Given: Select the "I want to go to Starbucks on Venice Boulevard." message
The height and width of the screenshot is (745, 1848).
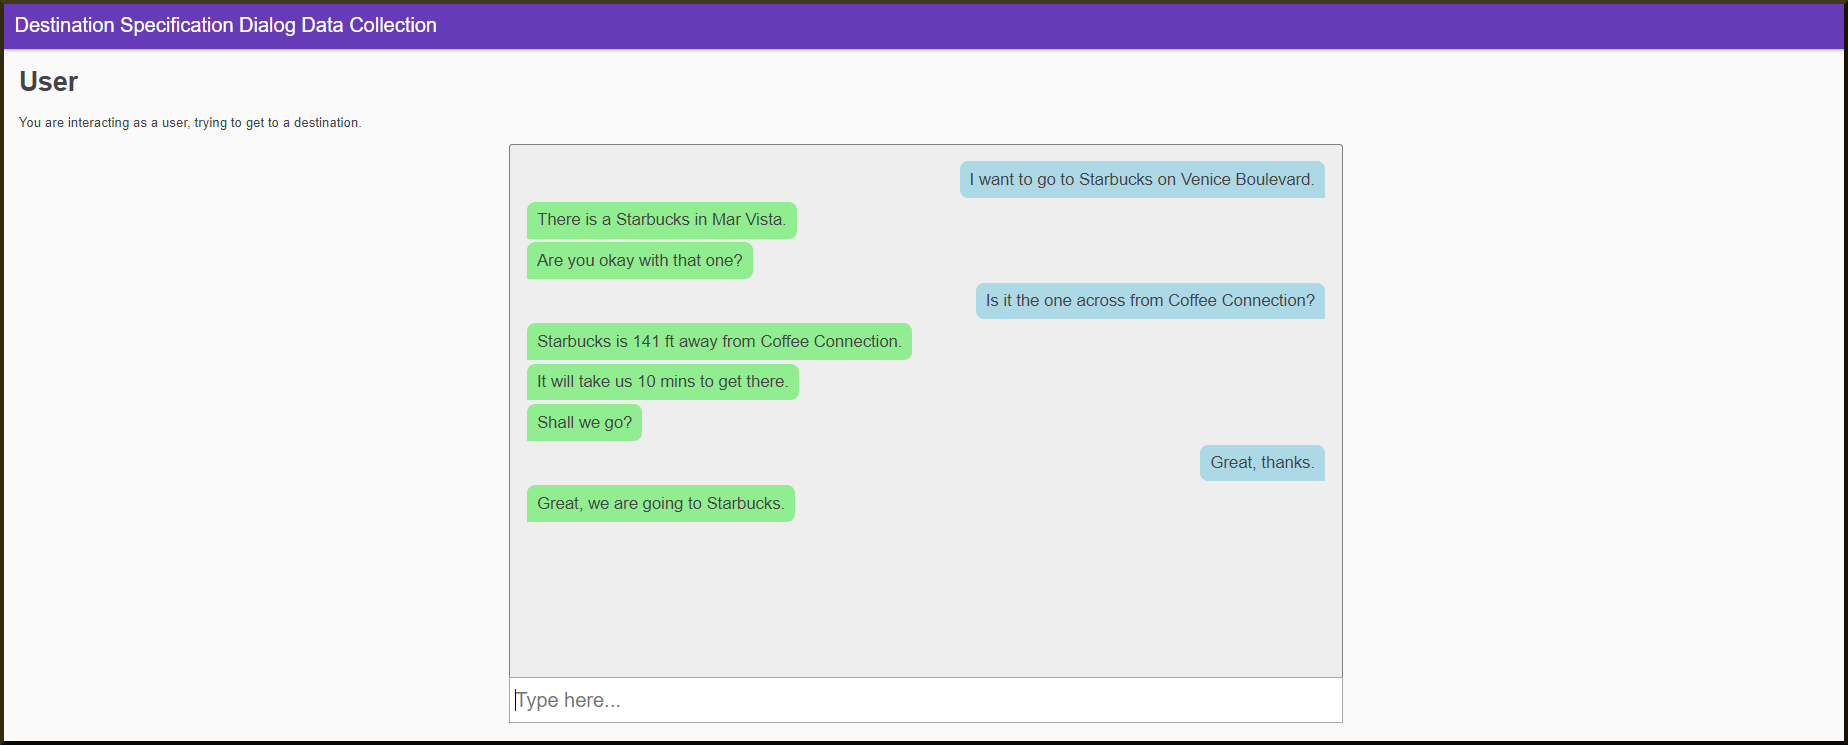Looking at the screenshot, I should pos(1142,180).
